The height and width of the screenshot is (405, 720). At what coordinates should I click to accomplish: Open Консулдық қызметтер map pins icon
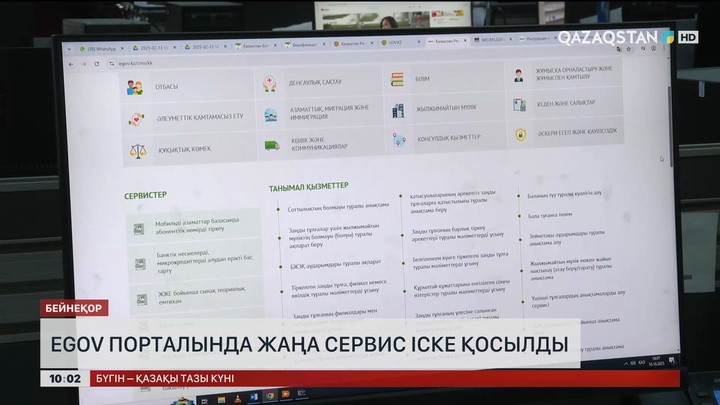coord(399,140)
